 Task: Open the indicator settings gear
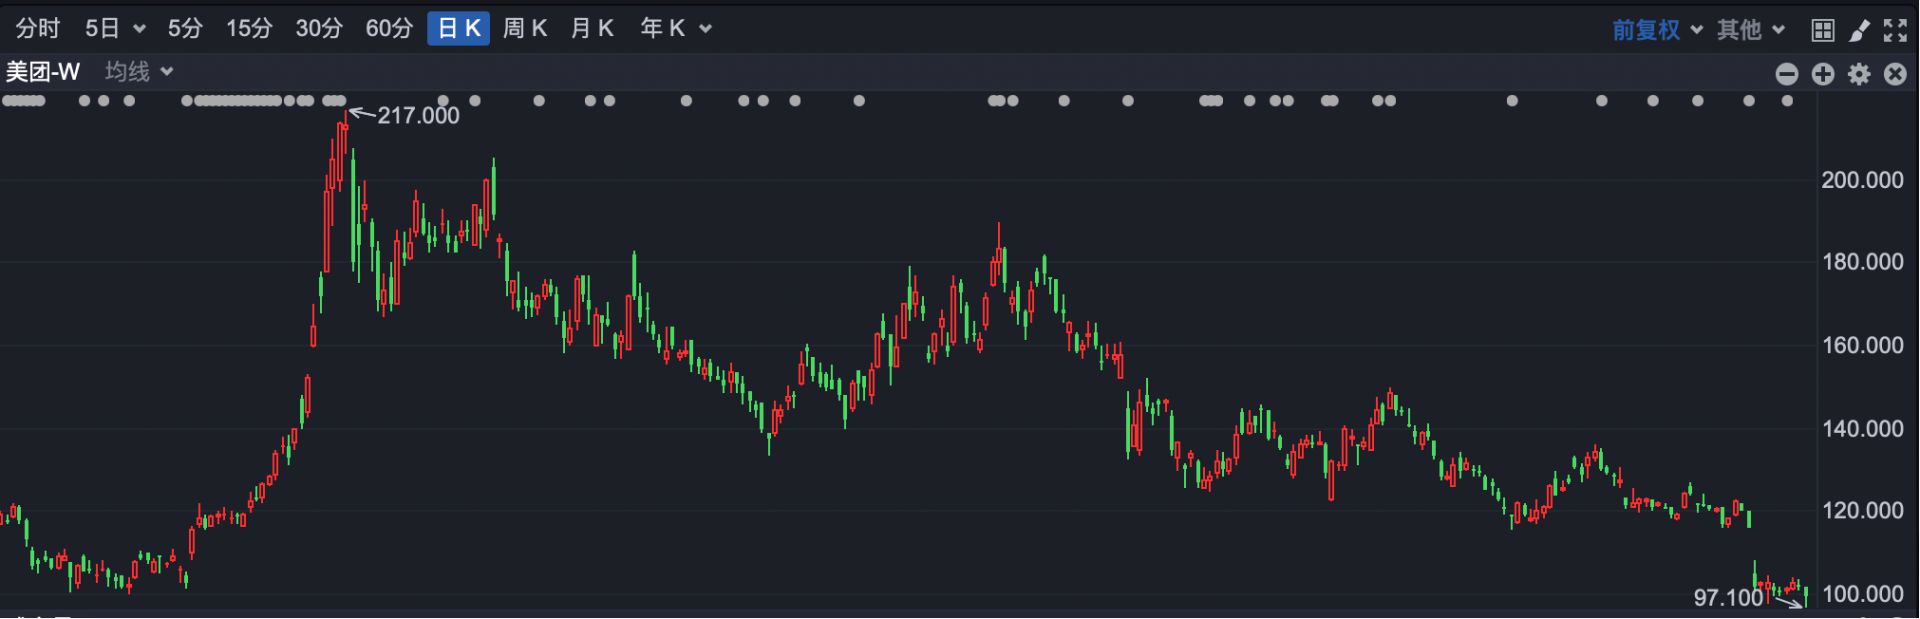coord(1859,74)
